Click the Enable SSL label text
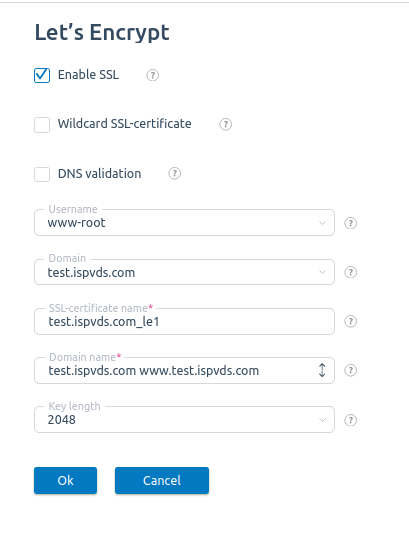The width and height of the screenshot is (409, 533). click(88, 75)
